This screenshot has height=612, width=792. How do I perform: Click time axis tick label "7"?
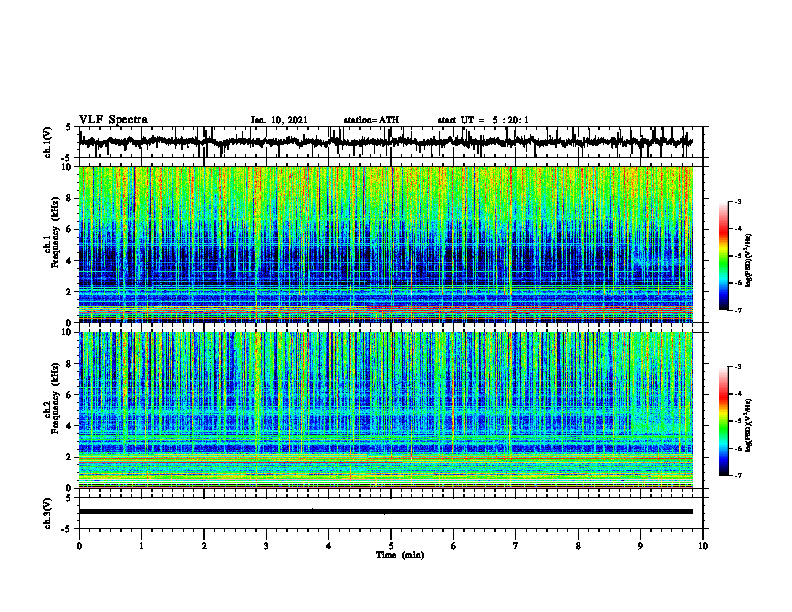[516, 546]
